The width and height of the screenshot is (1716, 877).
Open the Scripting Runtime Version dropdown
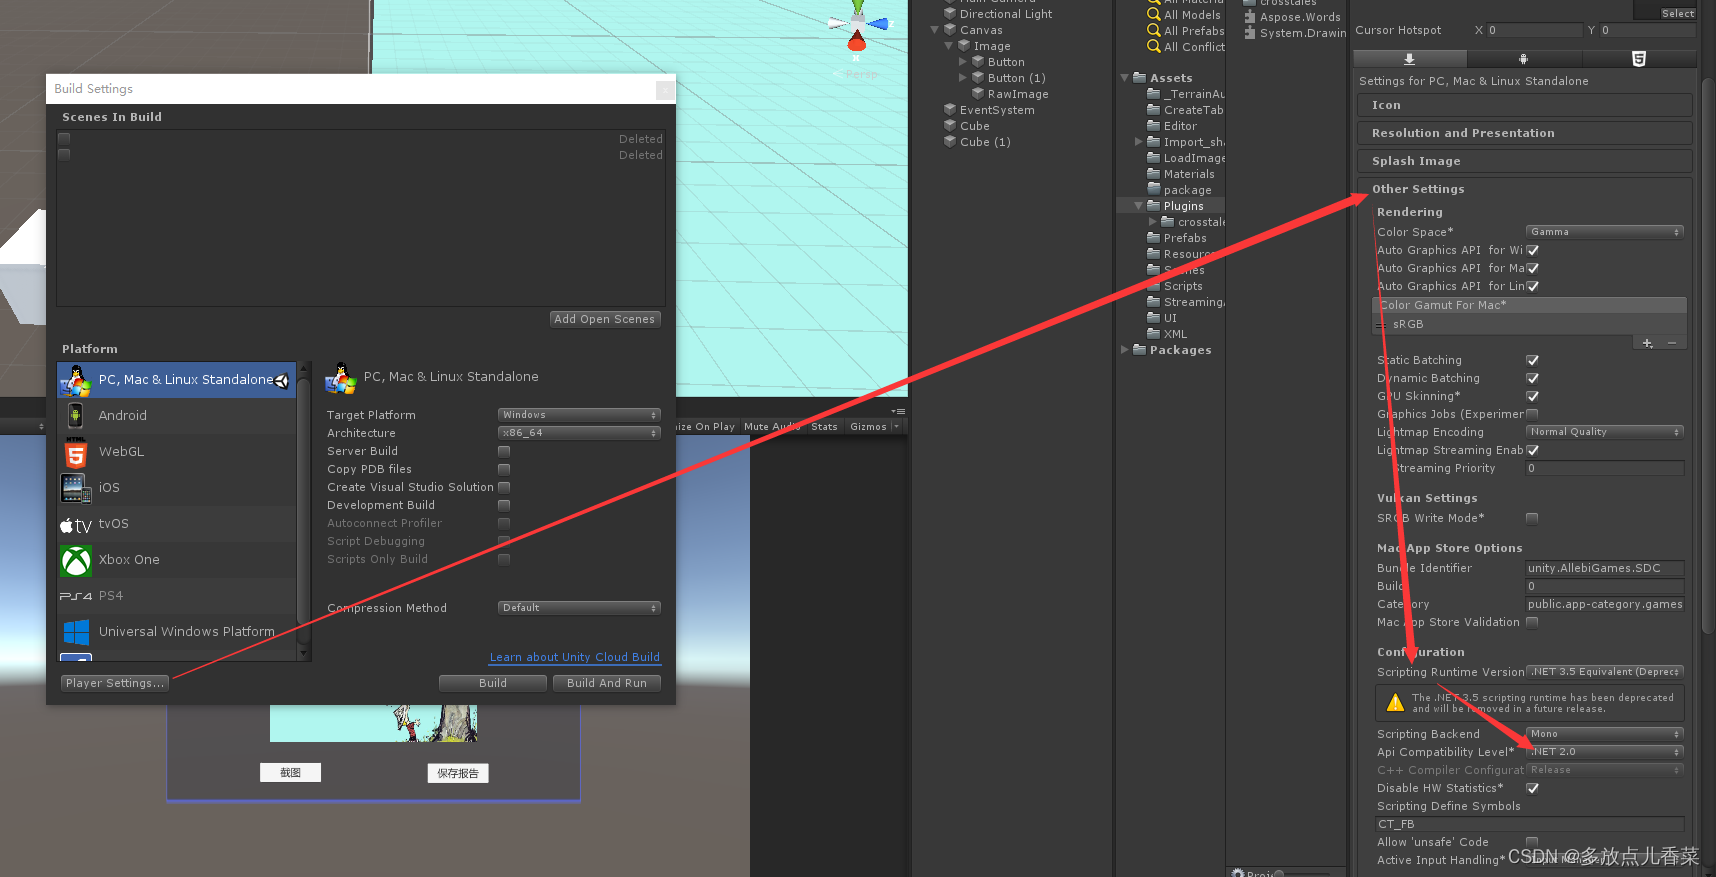click(x=1604, y=672)
